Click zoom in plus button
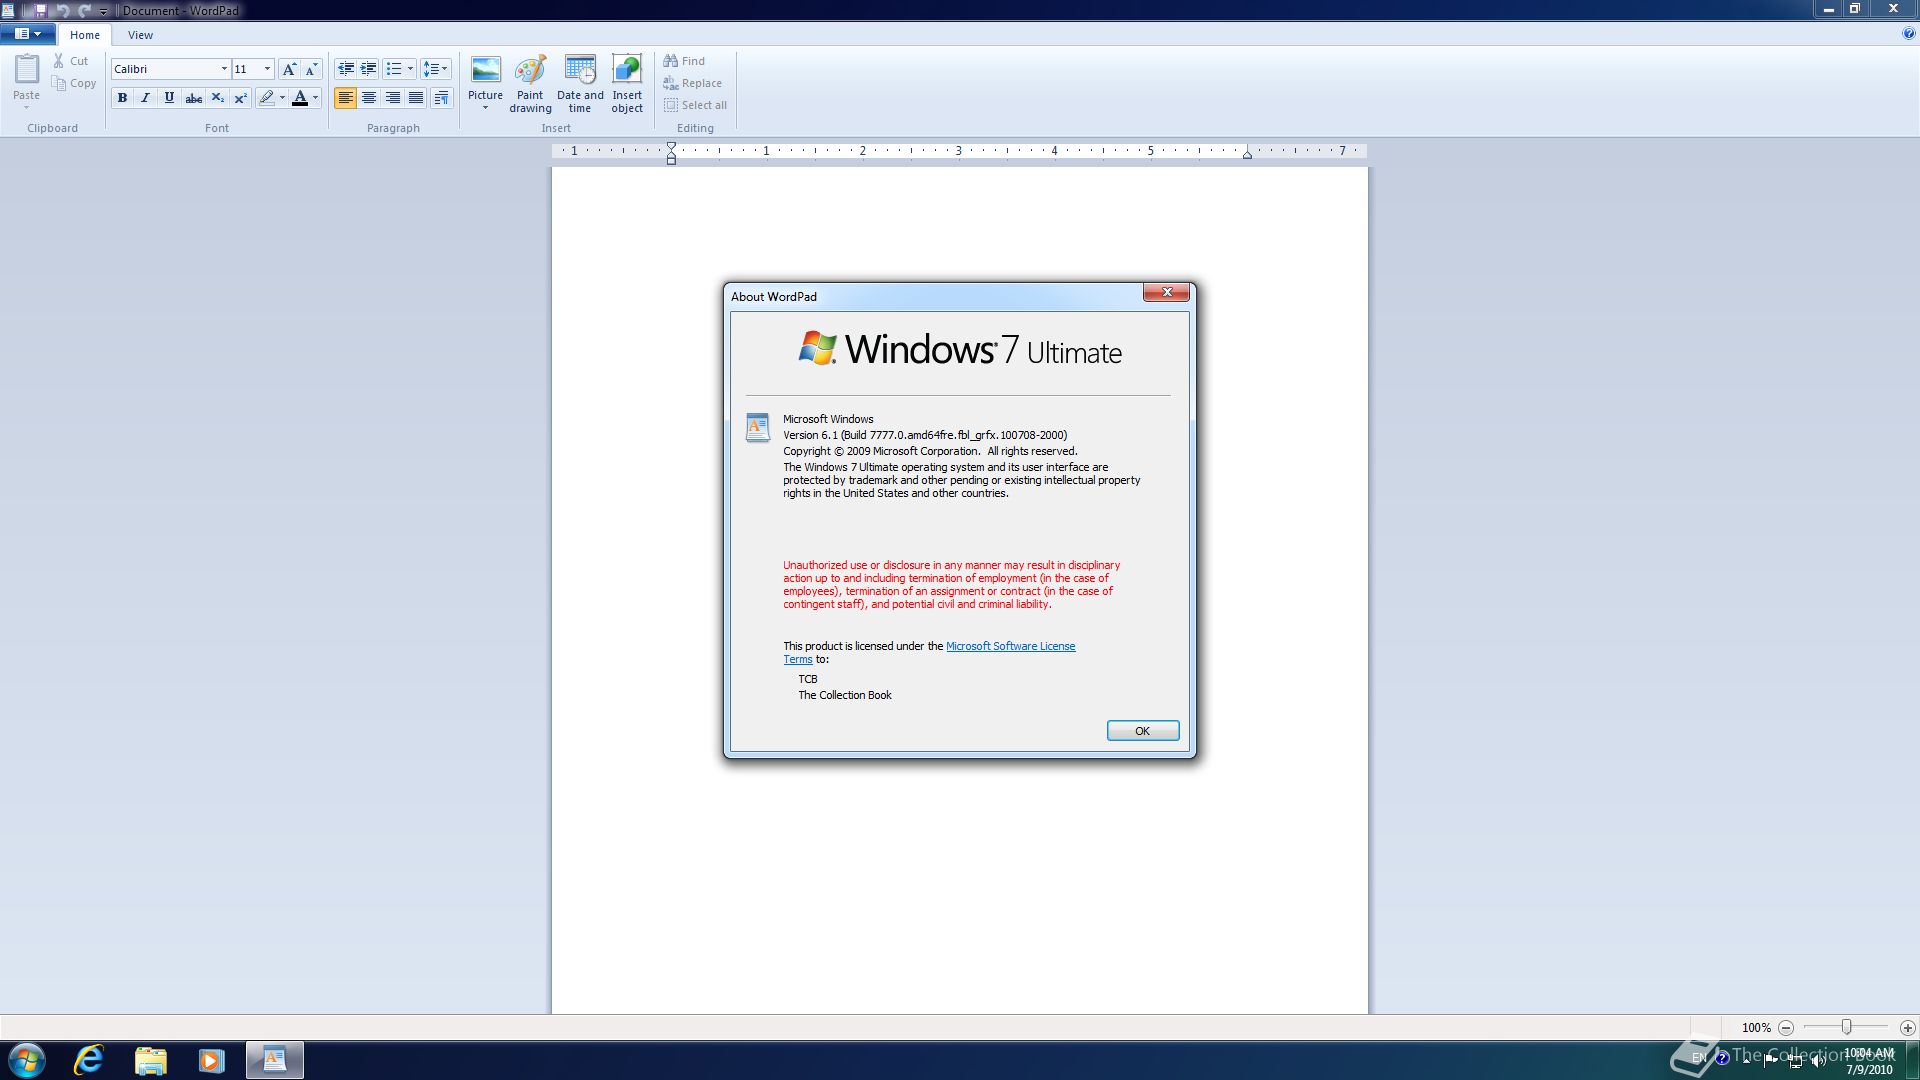This screenshot has height=1080, width=1920. pos(1907,1027)
